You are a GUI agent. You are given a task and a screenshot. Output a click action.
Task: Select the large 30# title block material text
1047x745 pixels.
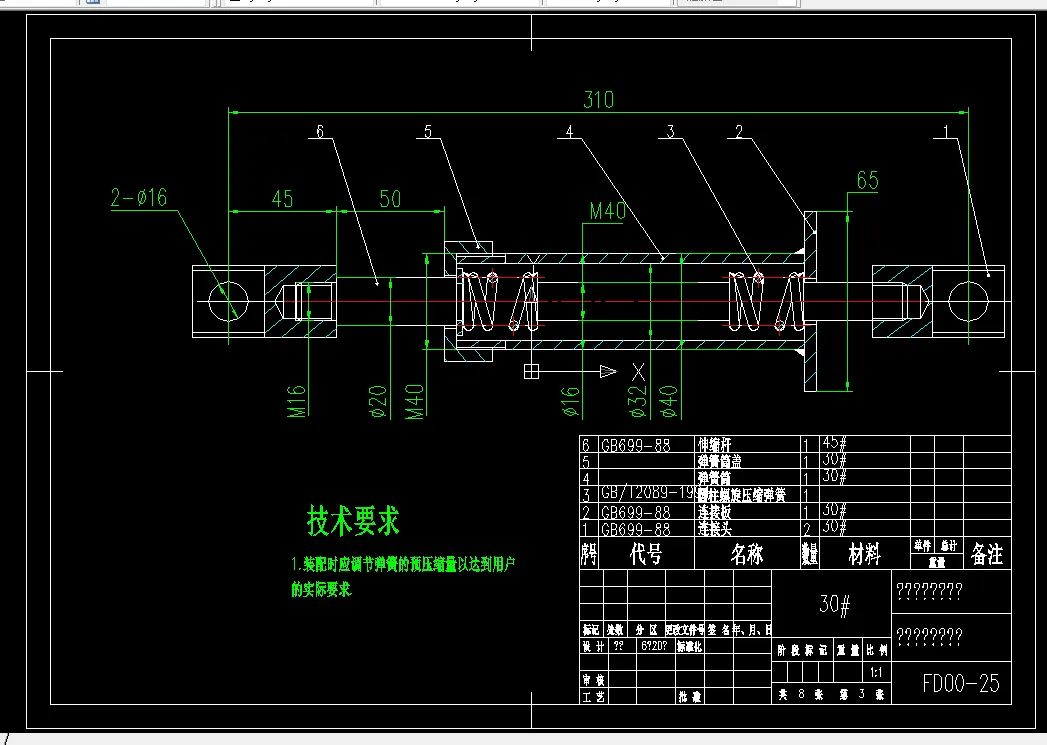point(835,605)
